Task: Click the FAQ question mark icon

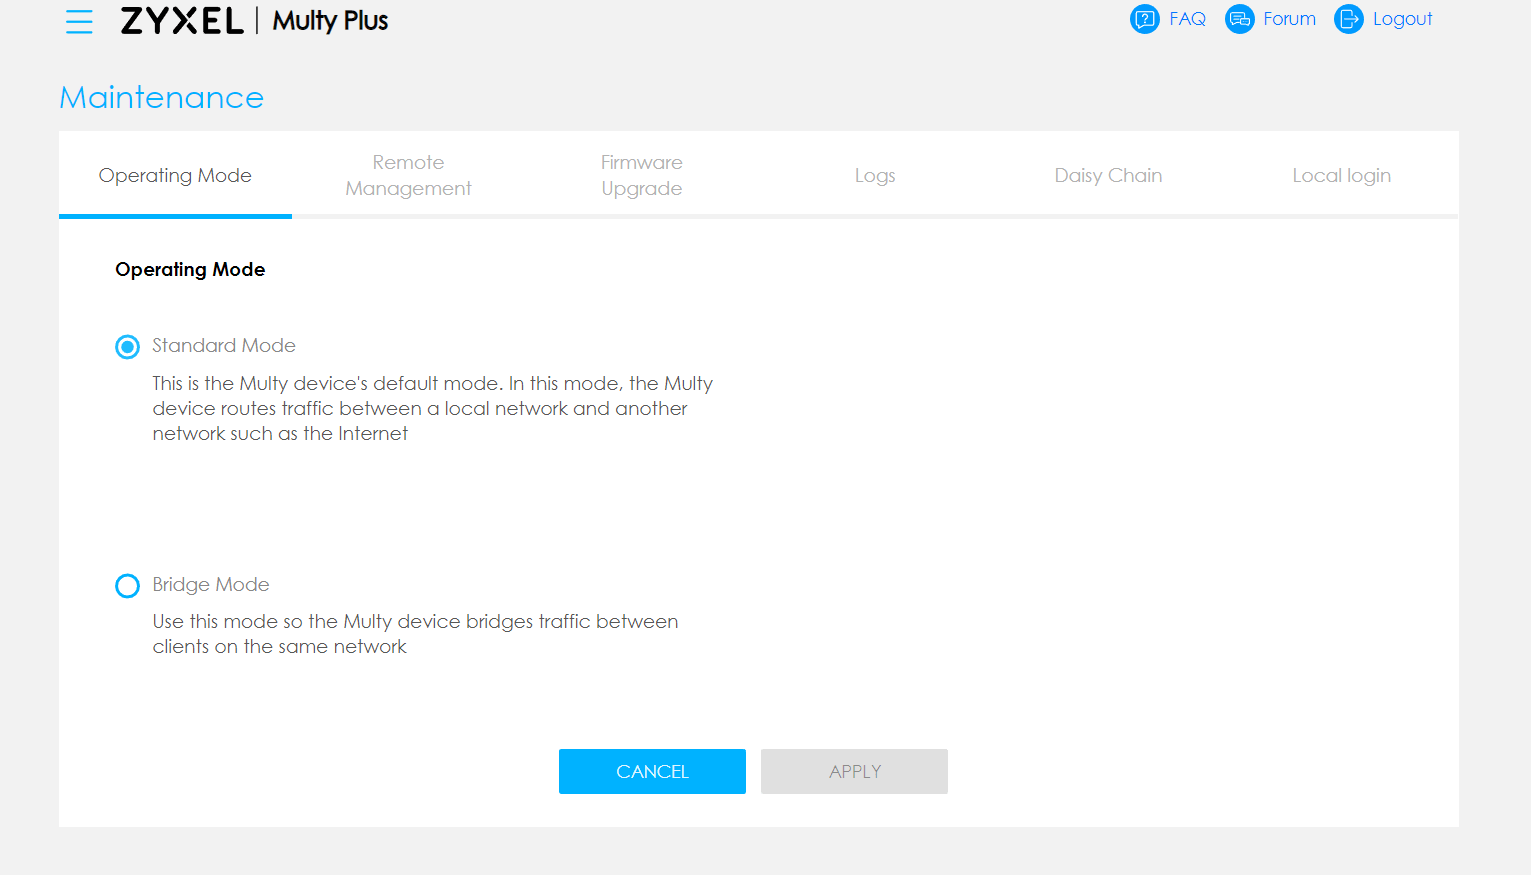Action: tap(1144, 19)
